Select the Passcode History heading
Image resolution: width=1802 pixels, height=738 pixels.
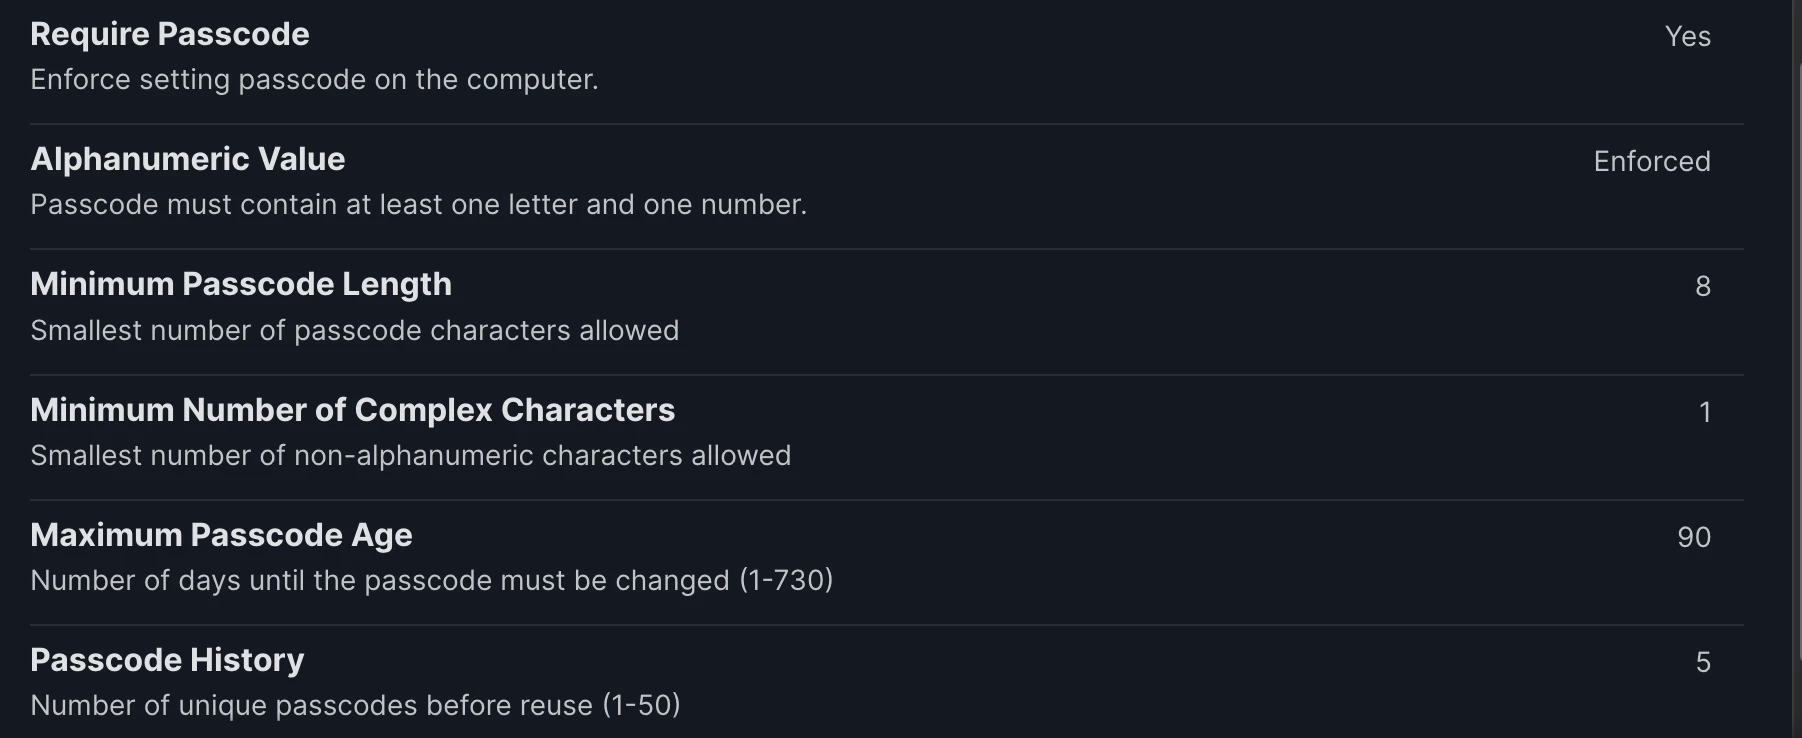click(167, 660)
